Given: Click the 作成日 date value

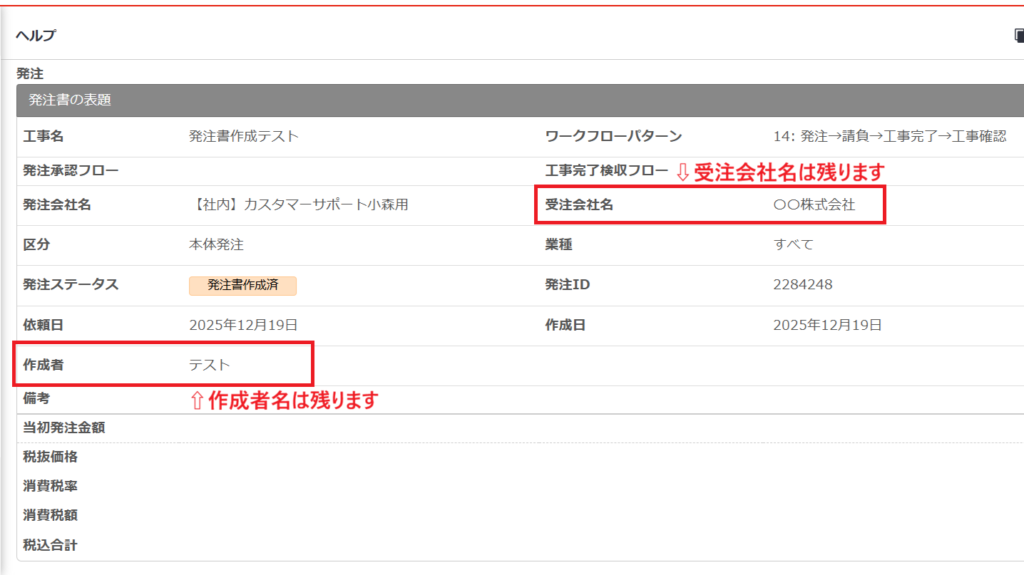Looking at the screenshot, I should click(x=827, y=324).
